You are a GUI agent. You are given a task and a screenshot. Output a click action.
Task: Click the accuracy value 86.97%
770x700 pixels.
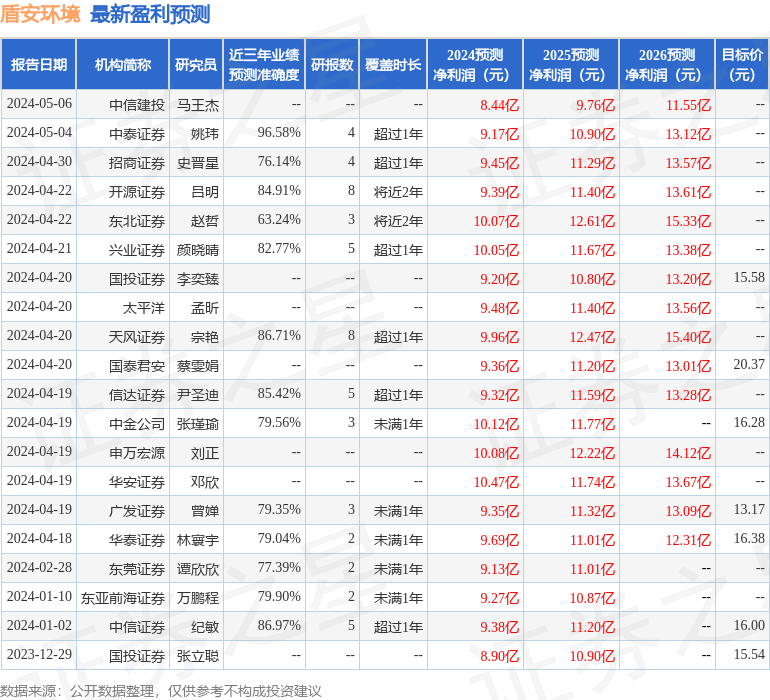pyautogui.click(x=279, y=625)
